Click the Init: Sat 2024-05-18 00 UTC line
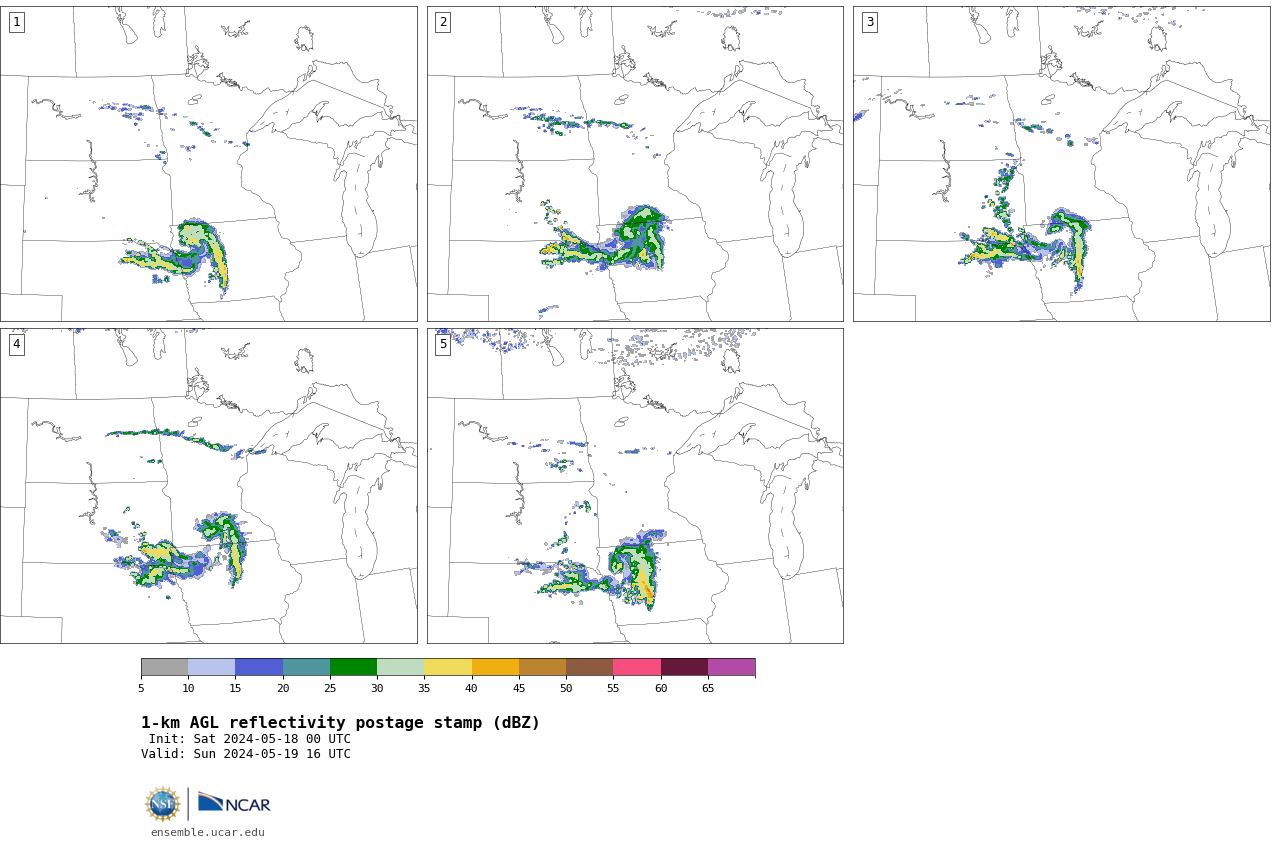Image resolution: width=1280 pixels, height=844 pixels. point(250,739)
